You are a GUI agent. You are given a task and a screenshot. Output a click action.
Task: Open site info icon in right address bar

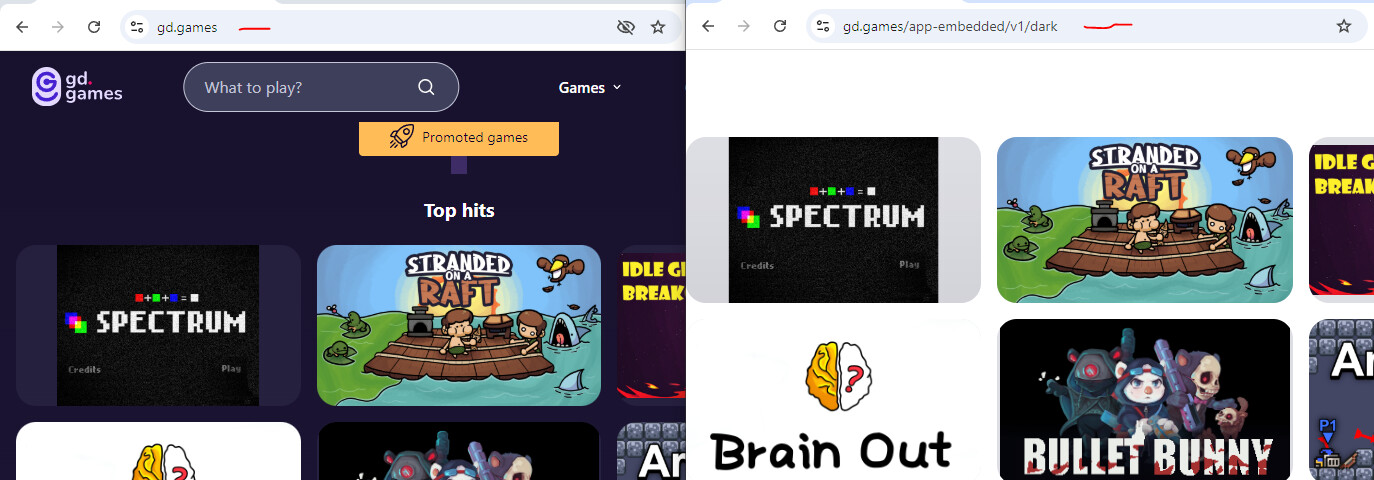[824, 26]
